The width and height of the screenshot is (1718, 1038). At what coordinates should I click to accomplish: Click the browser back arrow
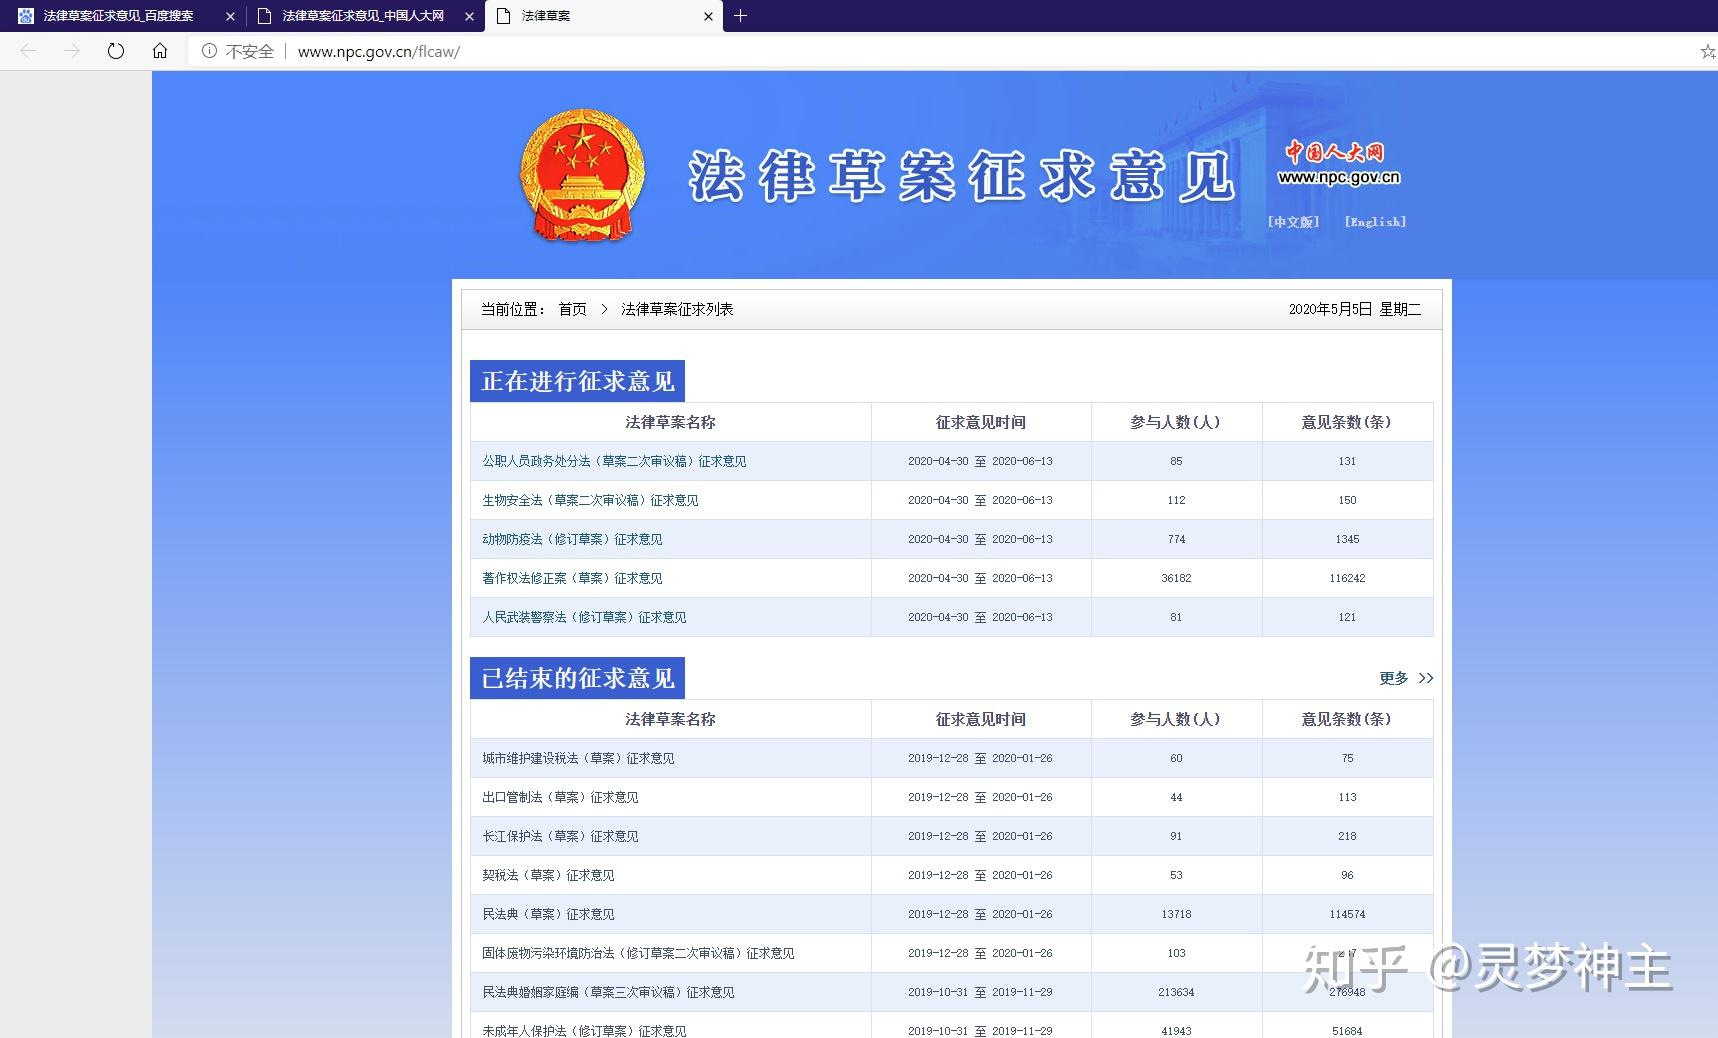pos(28,51)
